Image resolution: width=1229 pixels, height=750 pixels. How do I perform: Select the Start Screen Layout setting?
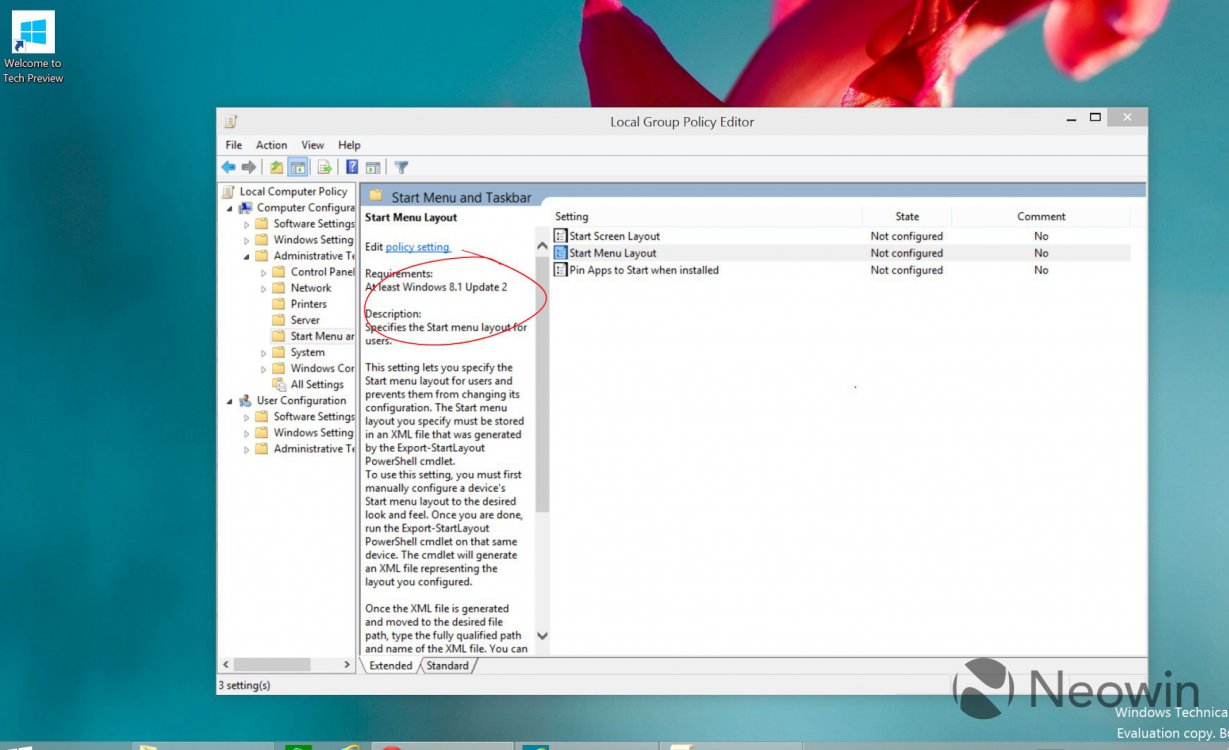(614, 236)
